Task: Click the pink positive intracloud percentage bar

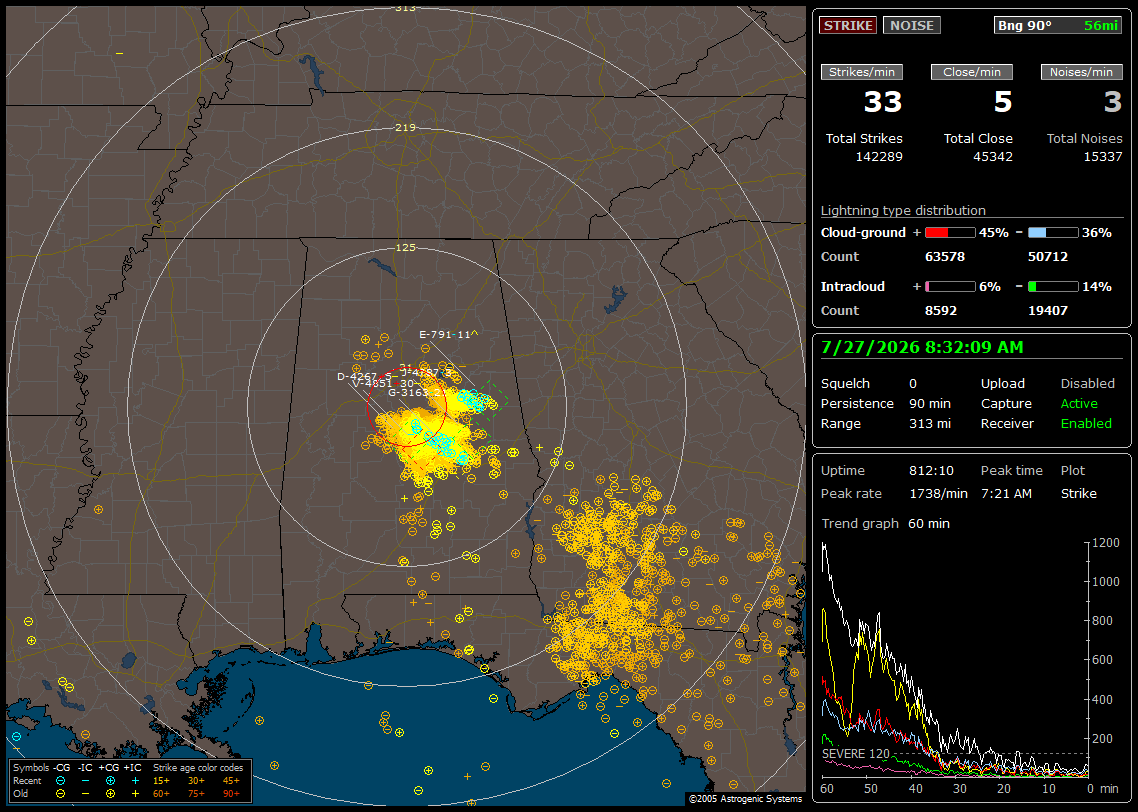Action: tap(950, 287)
